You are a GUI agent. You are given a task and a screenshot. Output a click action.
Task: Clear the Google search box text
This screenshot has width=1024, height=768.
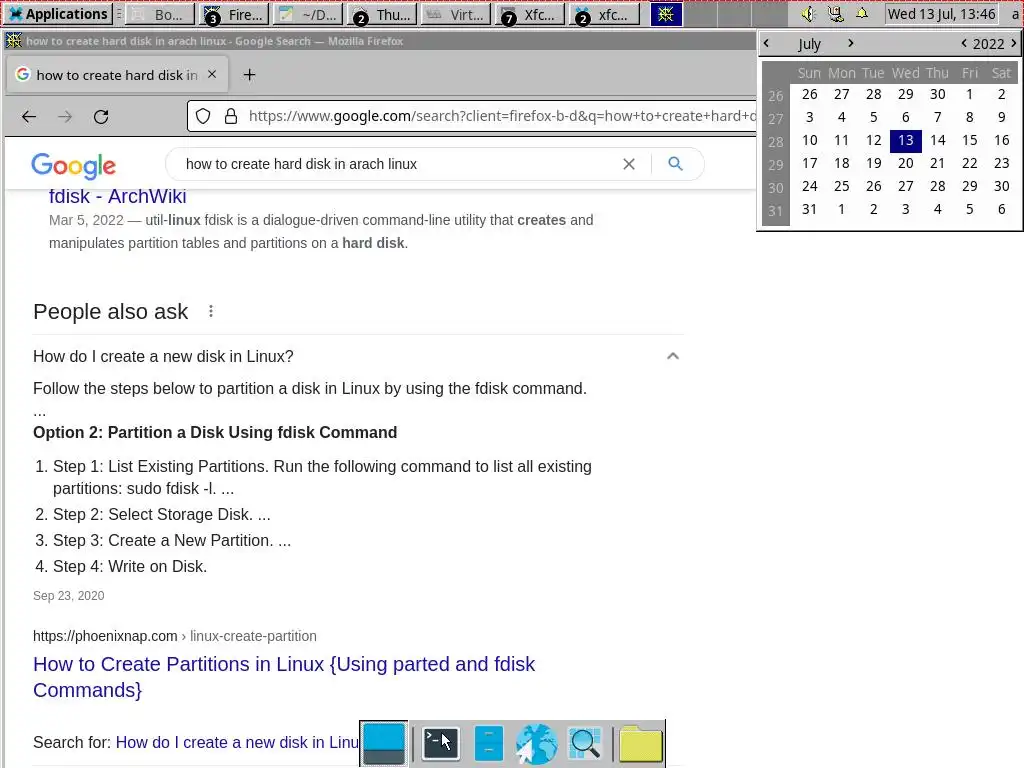629,164
